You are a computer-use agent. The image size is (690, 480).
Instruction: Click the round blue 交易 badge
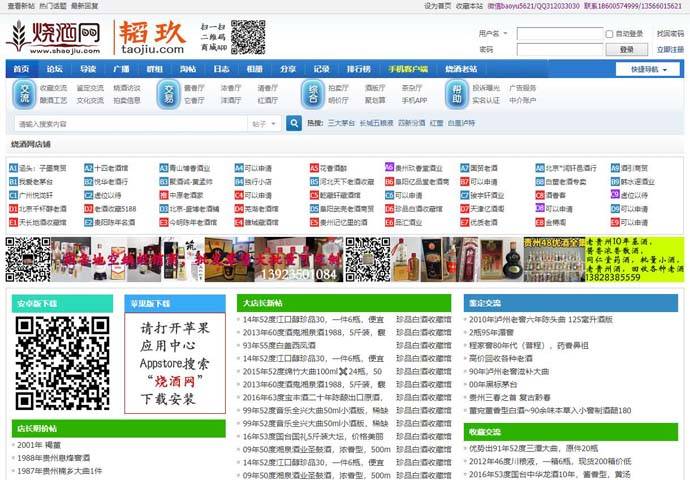tap(168, 94)
